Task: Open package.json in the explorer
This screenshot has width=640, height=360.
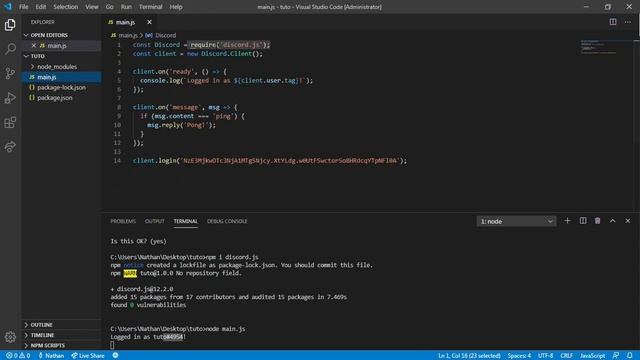Action: [x=62, y=98]
